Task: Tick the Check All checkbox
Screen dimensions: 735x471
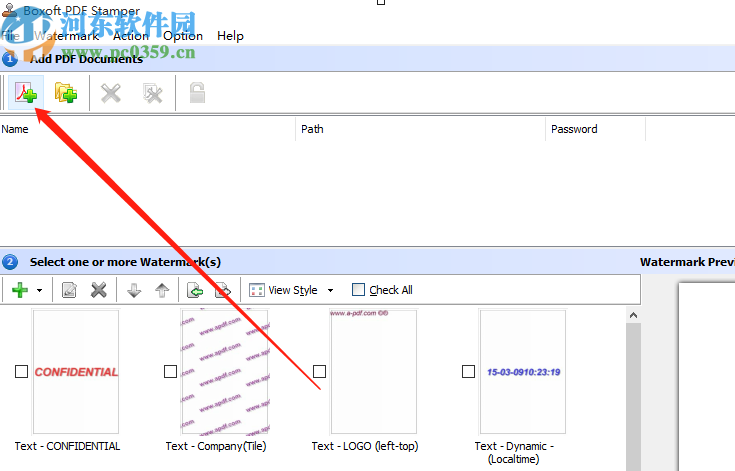Action: coord(358,290)
